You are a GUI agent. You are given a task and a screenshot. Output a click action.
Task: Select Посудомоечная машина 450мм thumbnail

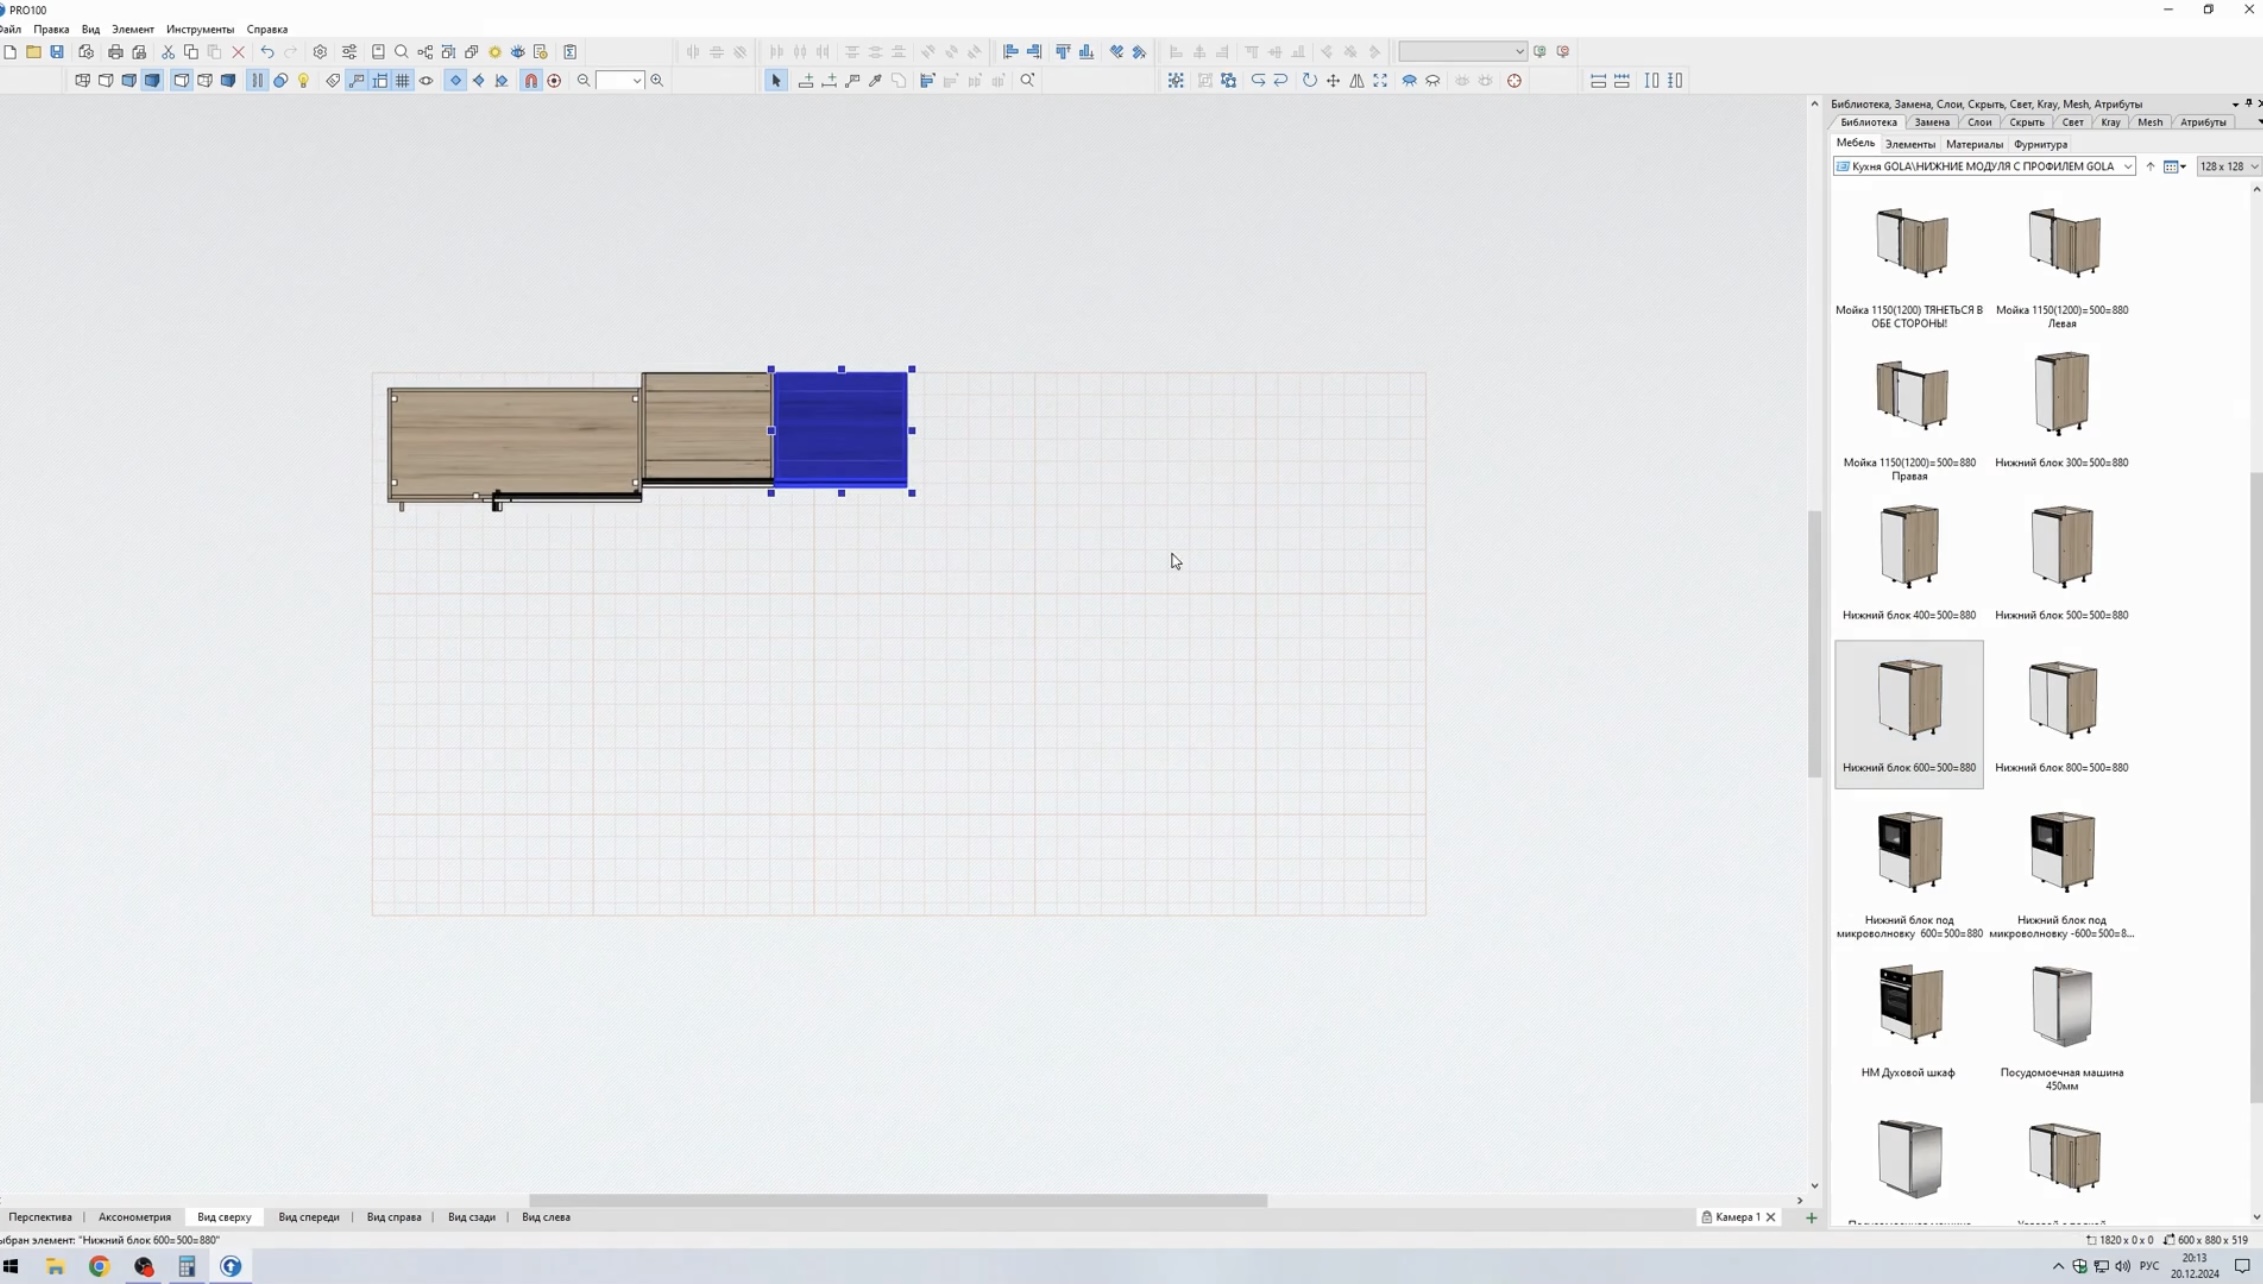pos(2062,1019)
